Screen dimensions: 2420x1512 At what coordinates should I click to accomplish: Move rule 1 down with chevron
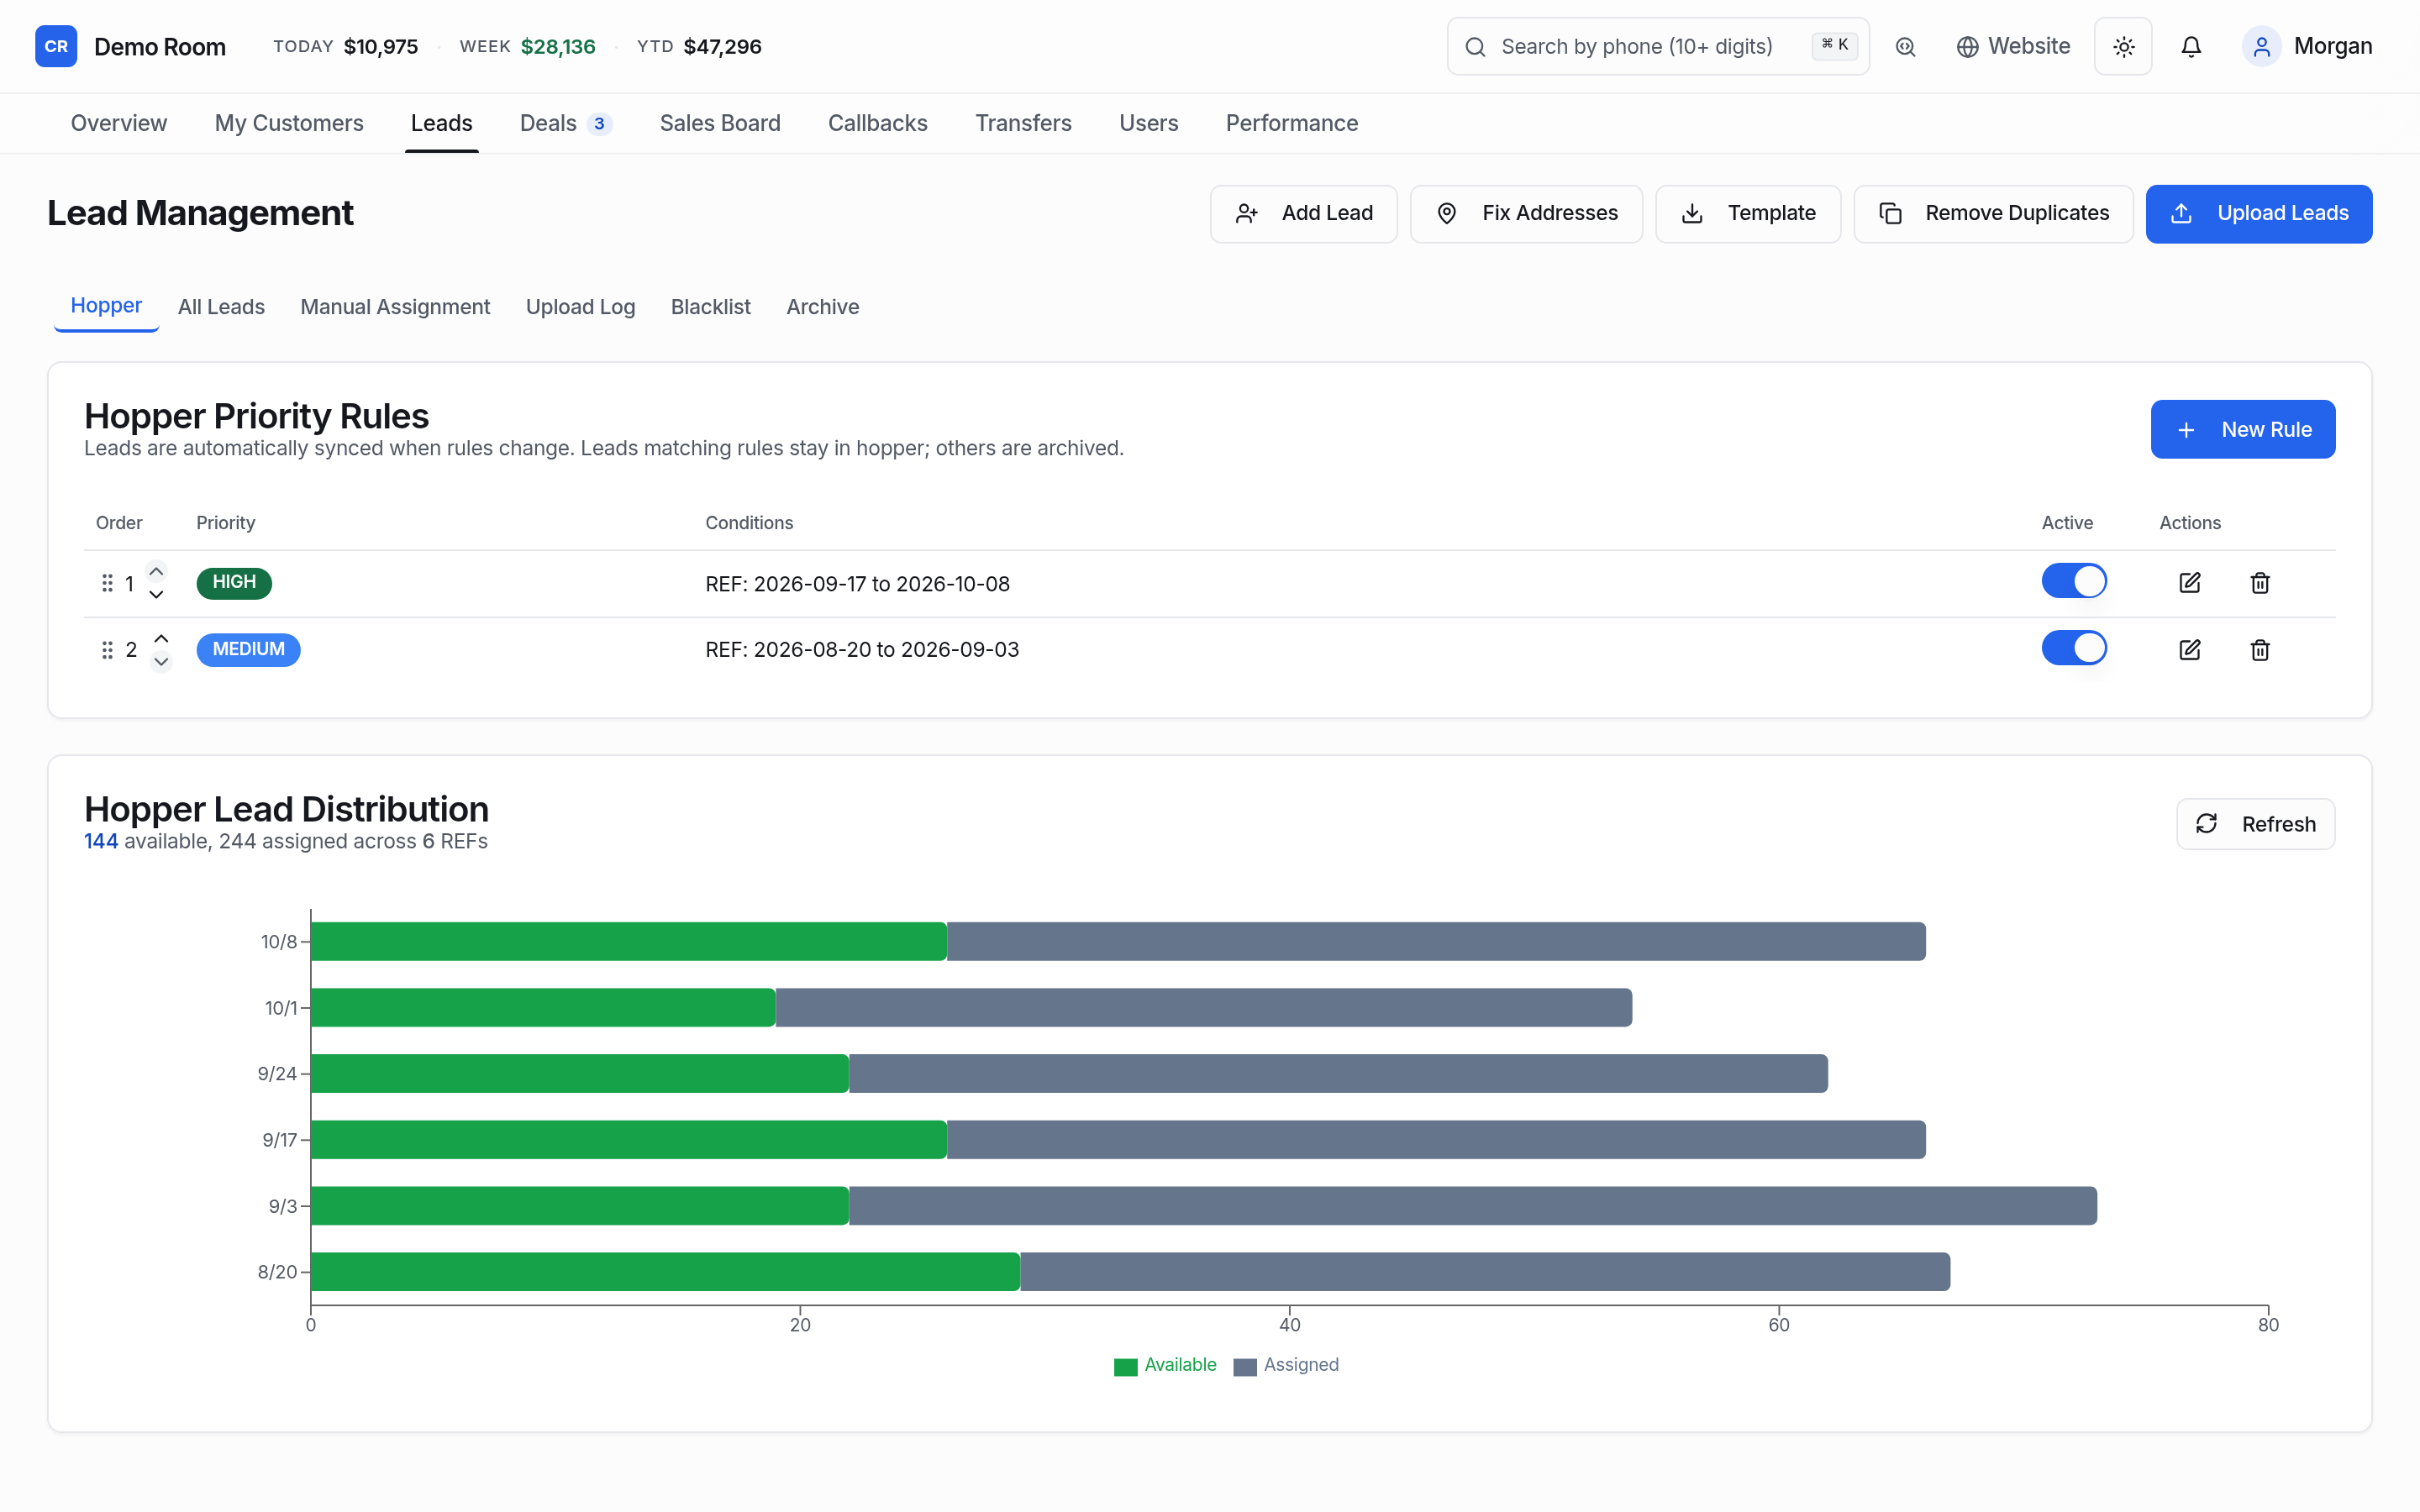tap(156, 594)
